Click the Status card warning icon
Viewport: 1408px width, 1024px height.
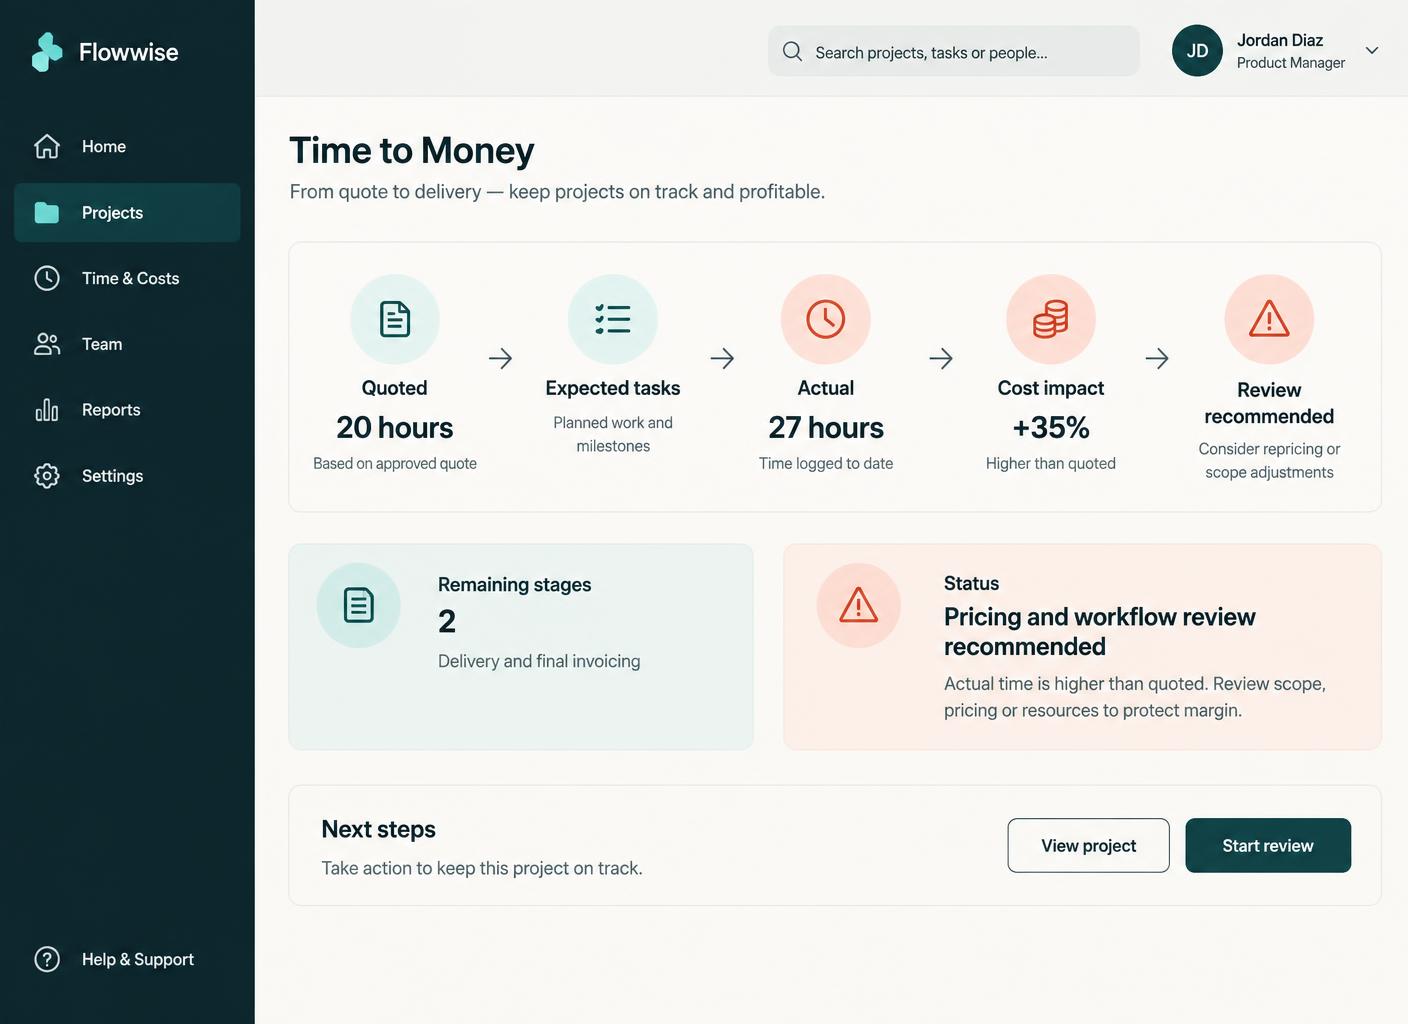click(859, 605)
